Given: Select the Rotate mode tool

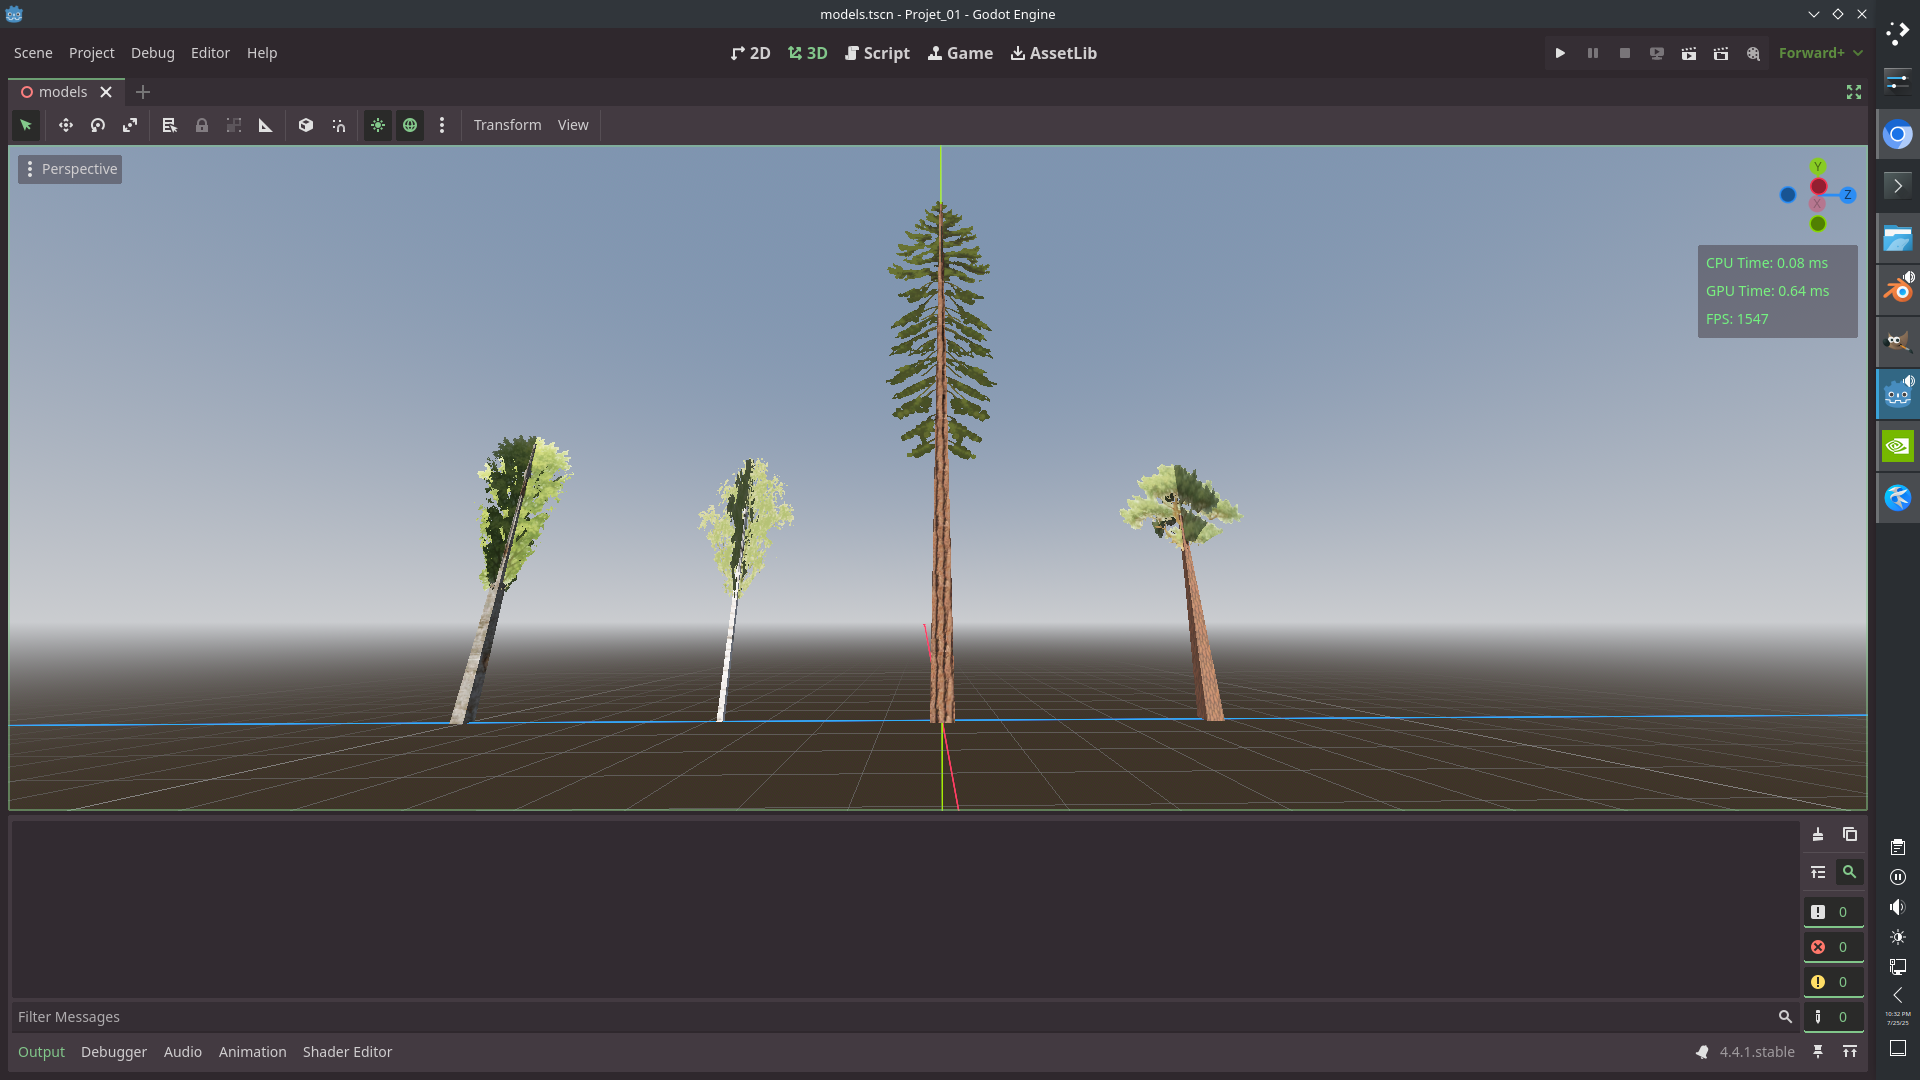Looking at the screenshot, I should tap(98, 125).
